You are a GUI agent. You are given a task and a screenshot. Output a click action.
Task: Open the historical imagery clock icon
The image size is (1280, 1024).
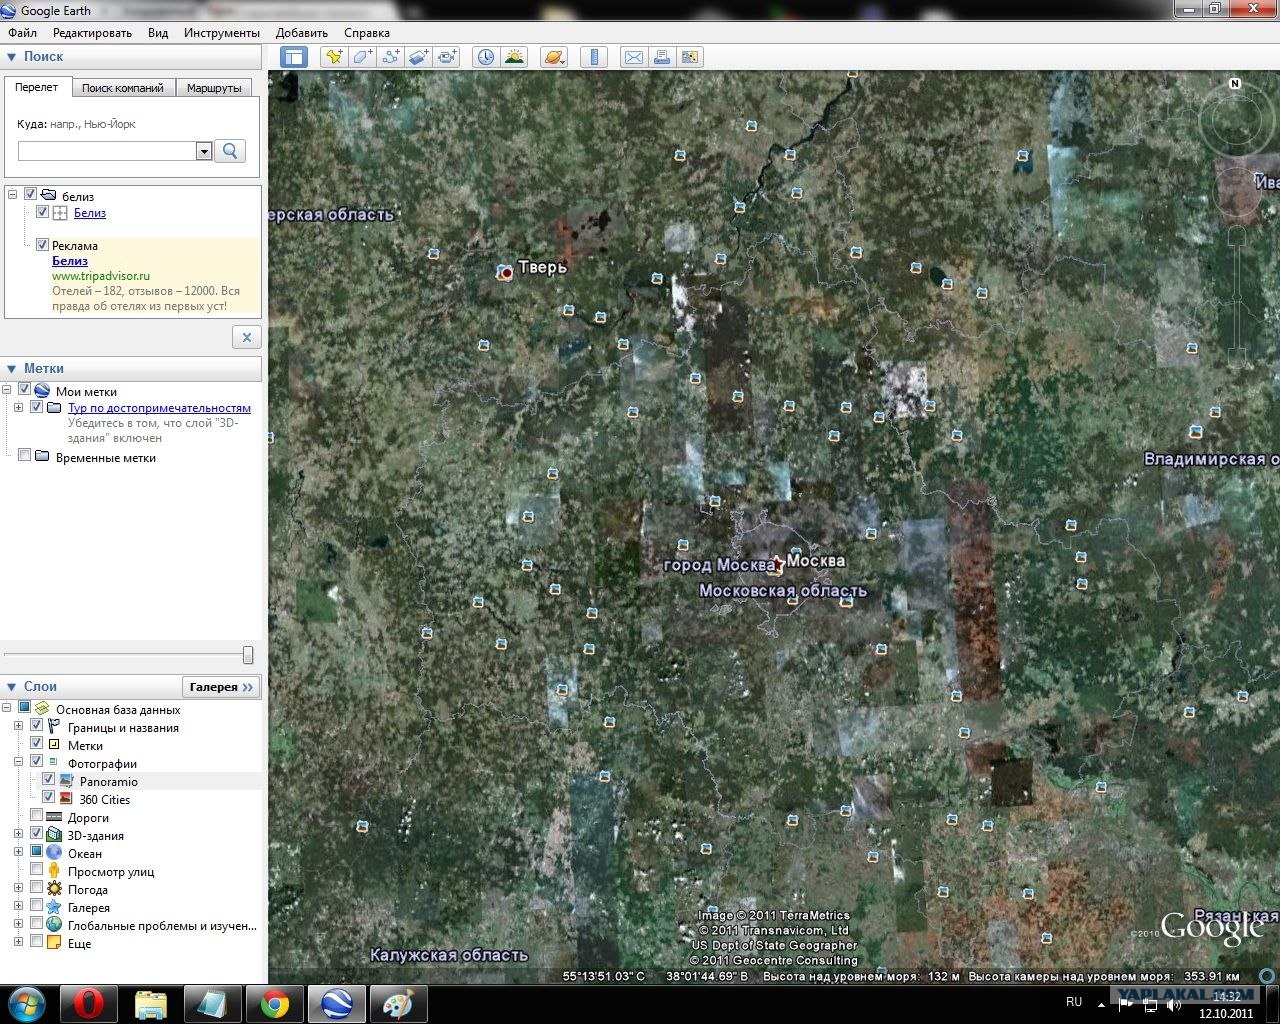(x=486, y=57)
